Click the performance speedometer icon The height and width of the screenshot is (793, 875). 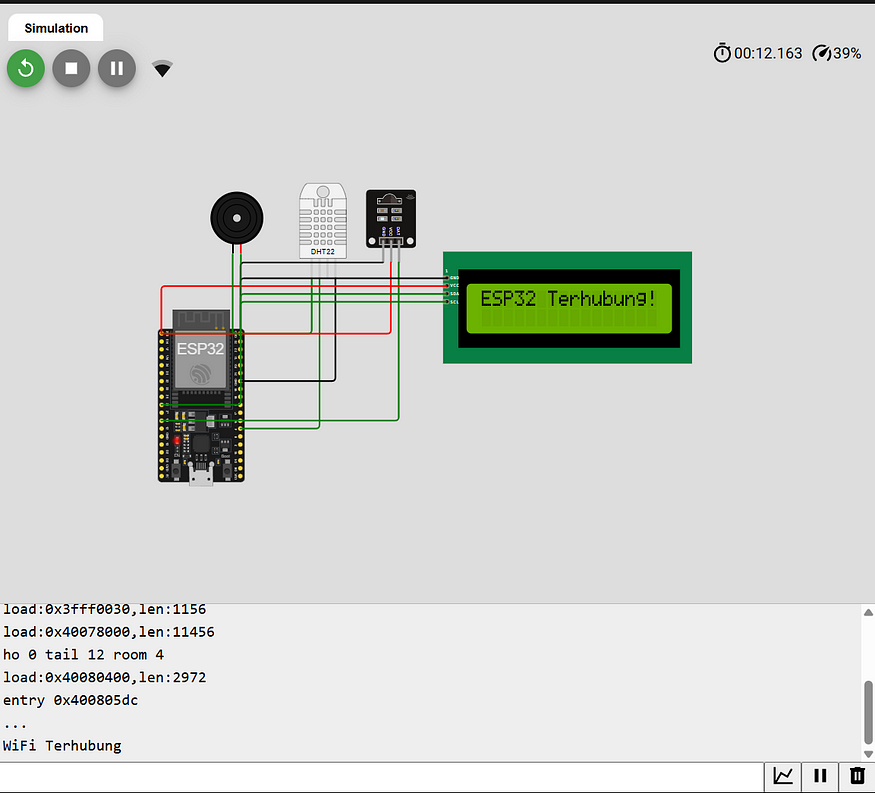click(821, 53)
